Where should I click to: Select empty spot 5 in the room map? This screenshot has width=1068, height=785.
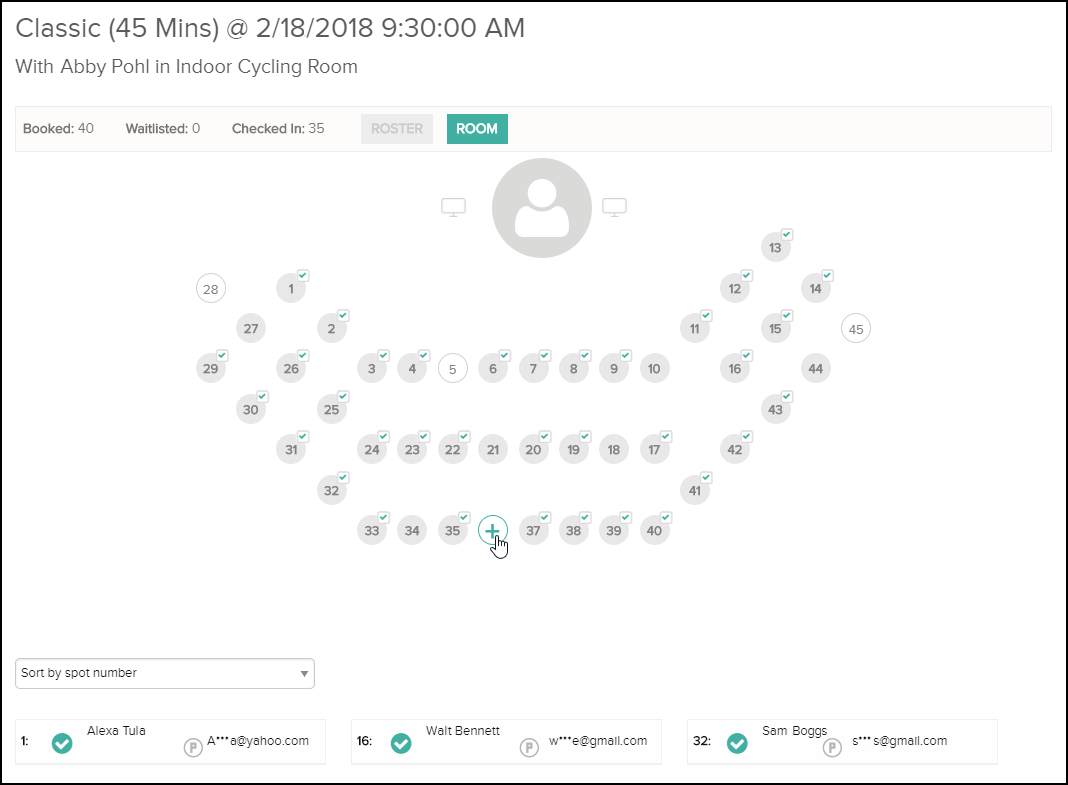click(452, 368)
